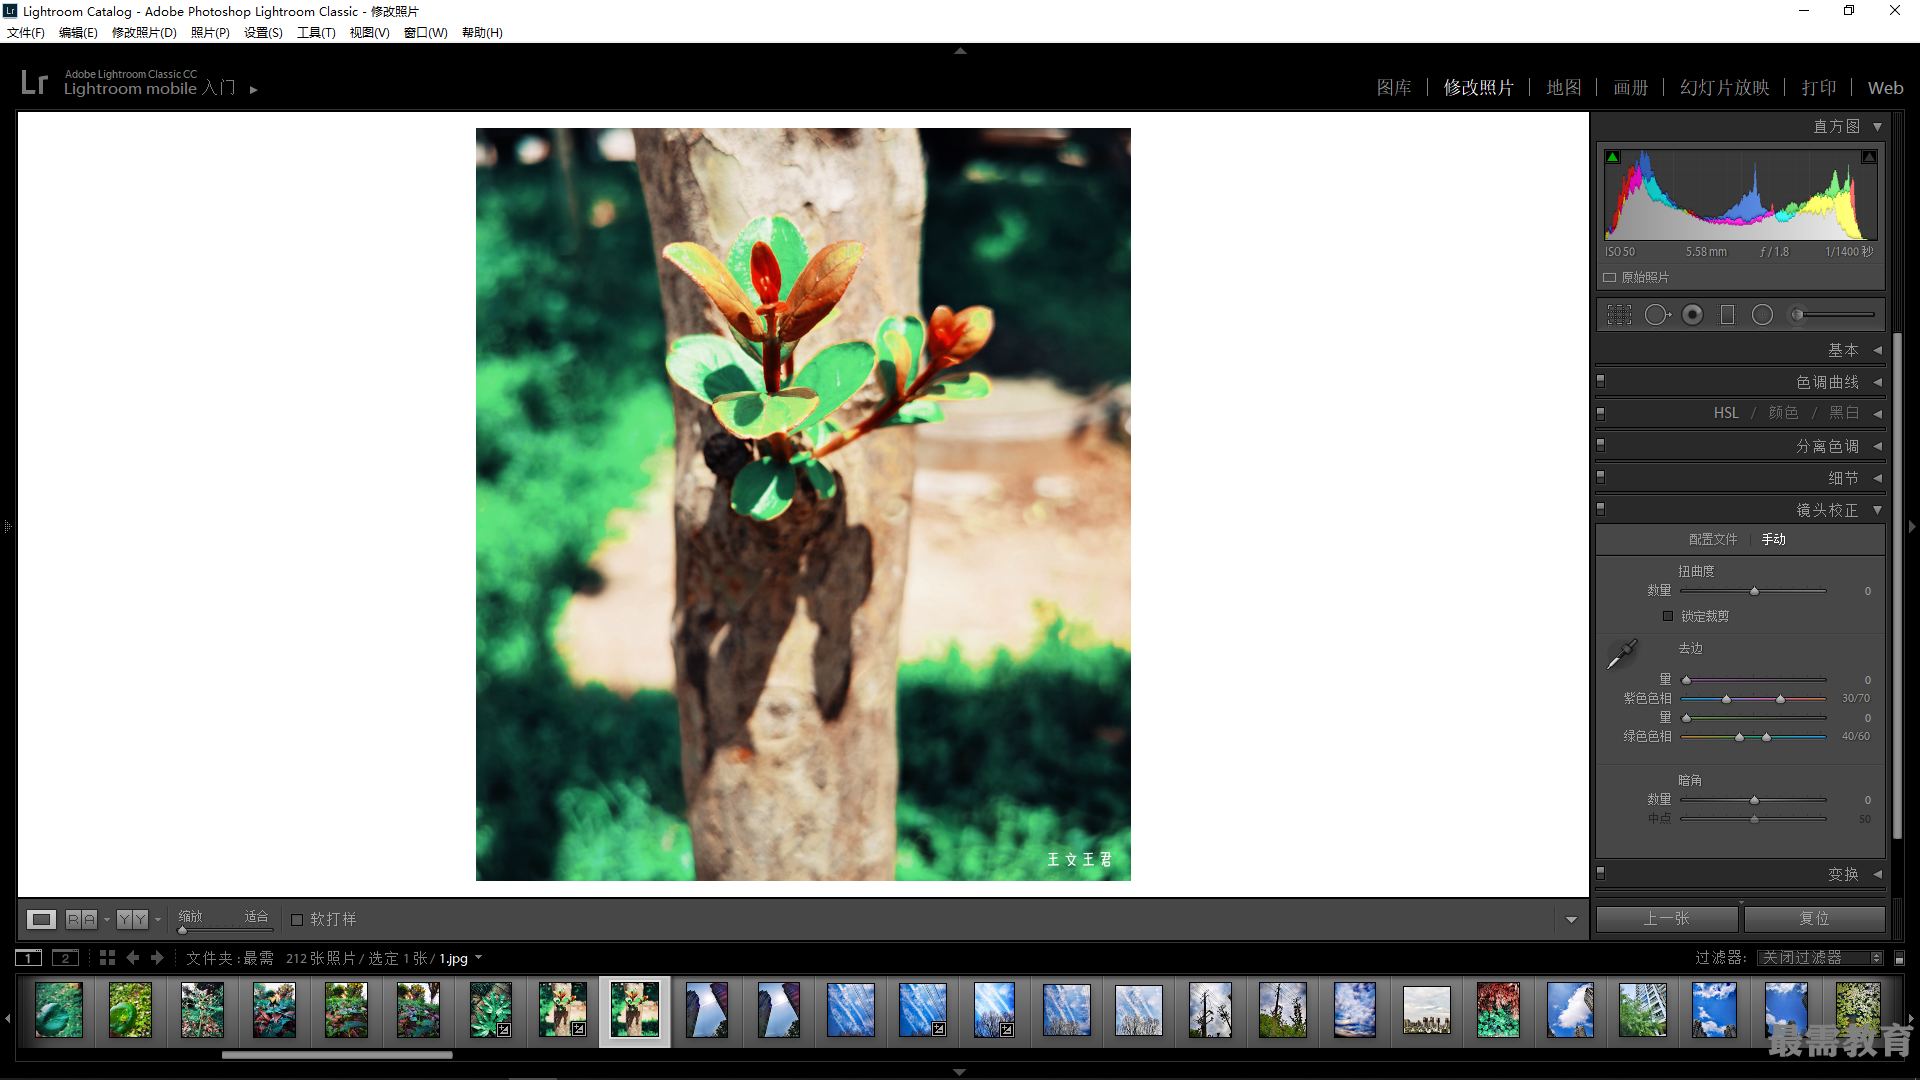
Task: Toggle Split Toning panel switch
Action: (1600, 445)
